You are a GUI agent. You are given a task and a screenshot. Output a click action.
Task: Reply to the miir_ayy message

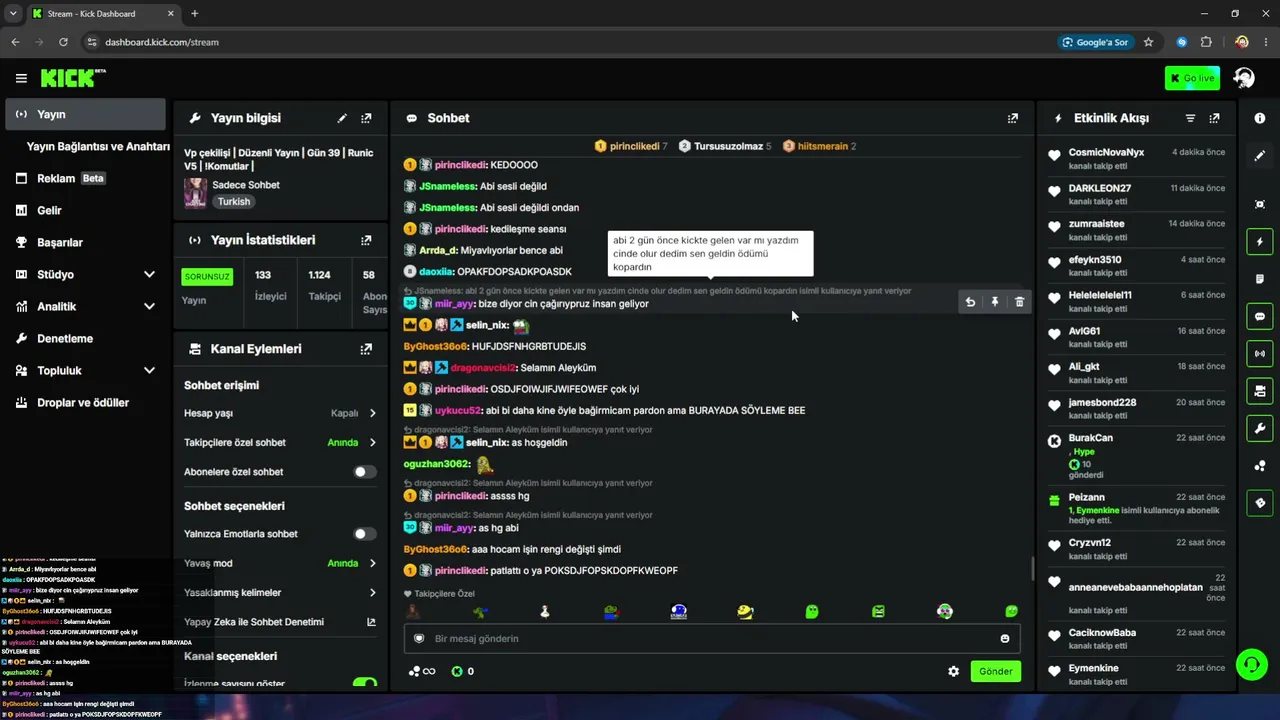pyautogui.click(x=970, y=302)
